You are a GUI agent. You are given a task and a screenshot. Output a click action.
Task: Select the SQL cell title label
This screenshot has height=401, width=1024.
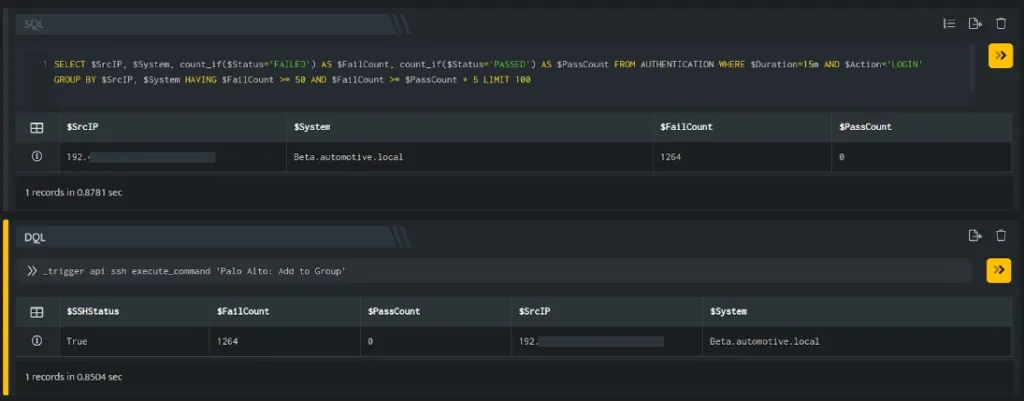(x=34, y=25)
